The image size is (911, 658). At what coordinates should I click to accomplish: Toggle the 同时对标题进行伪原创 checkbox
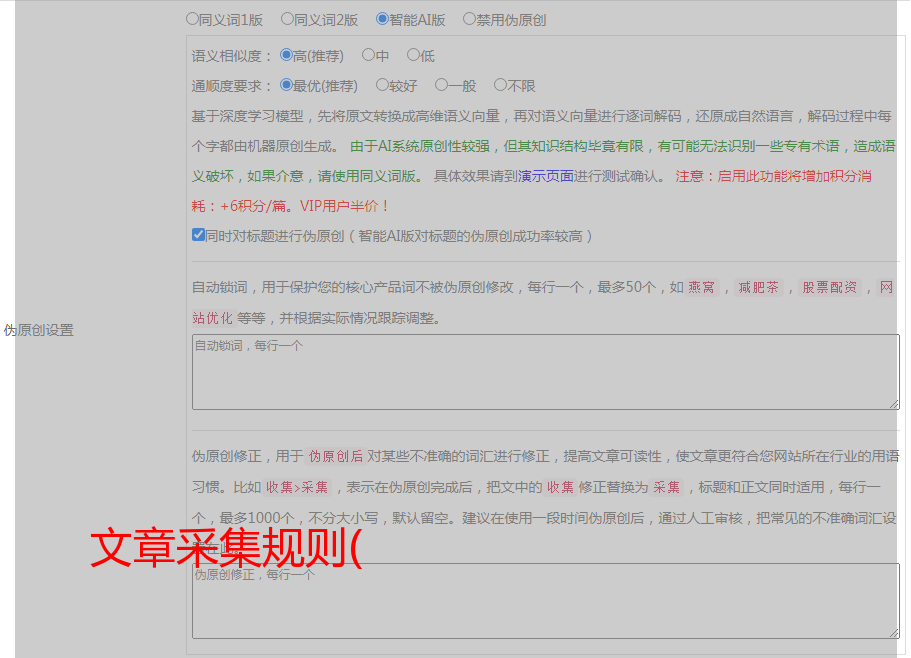coord(198,235)
